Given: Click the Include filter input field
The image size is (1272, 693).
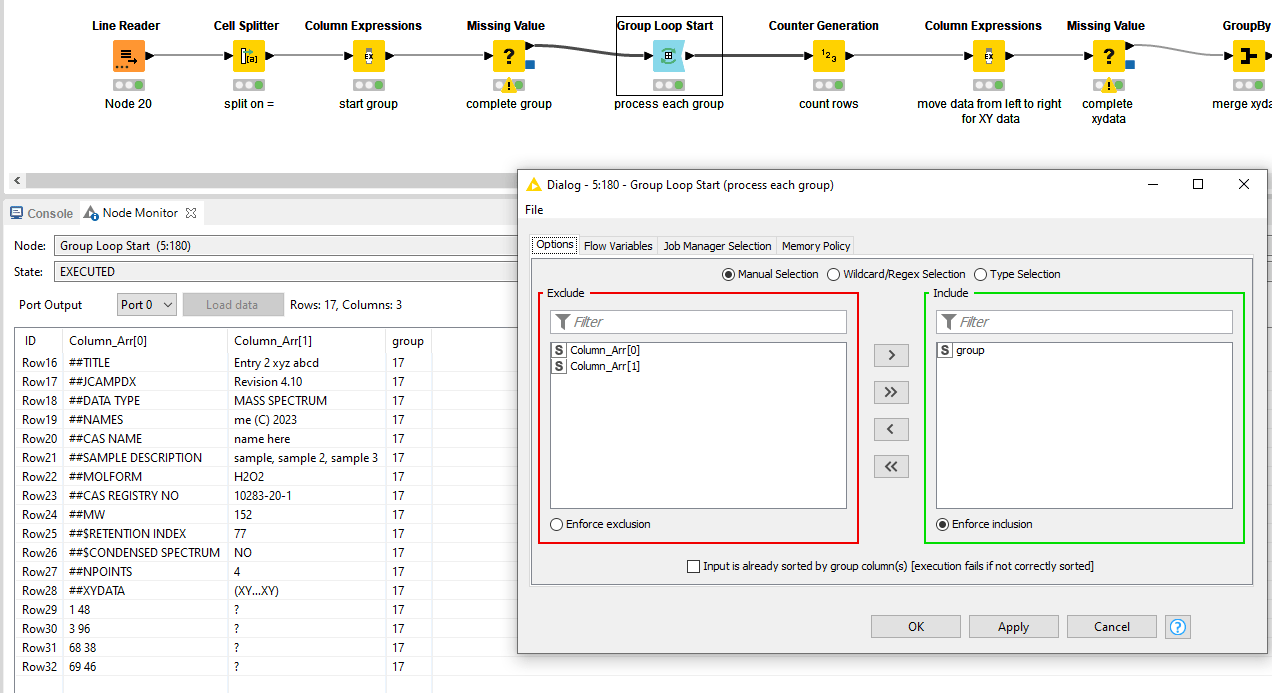Looking at the screenshot, I should 1084,322.
